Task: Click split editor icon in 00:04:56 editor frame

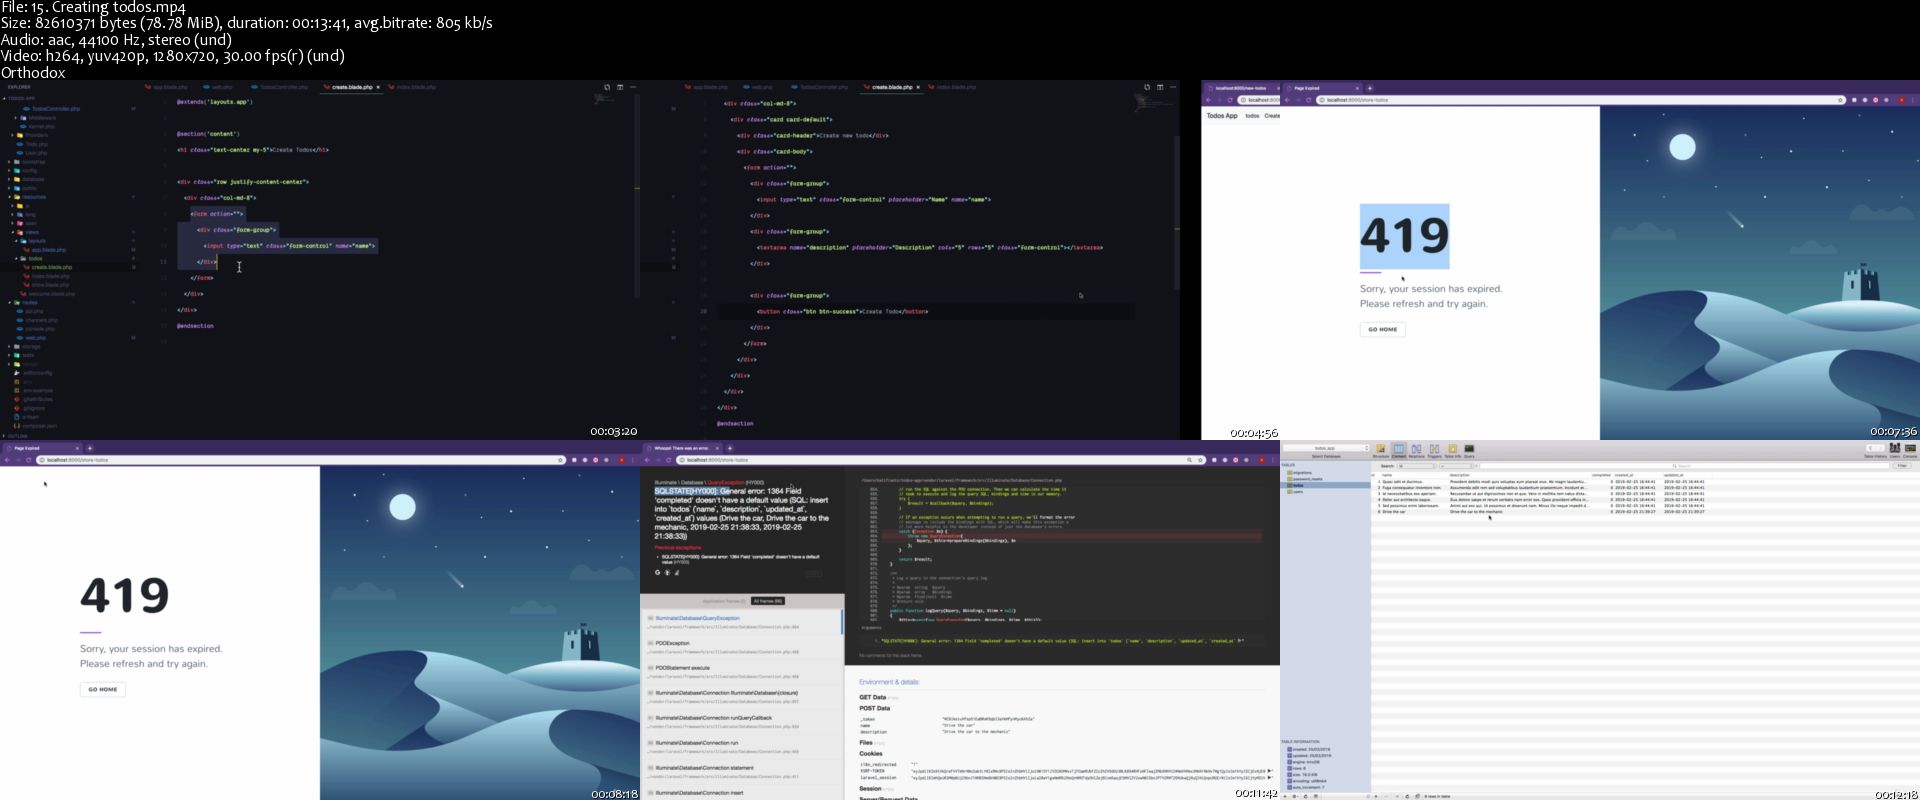Action: [1160, 87]
